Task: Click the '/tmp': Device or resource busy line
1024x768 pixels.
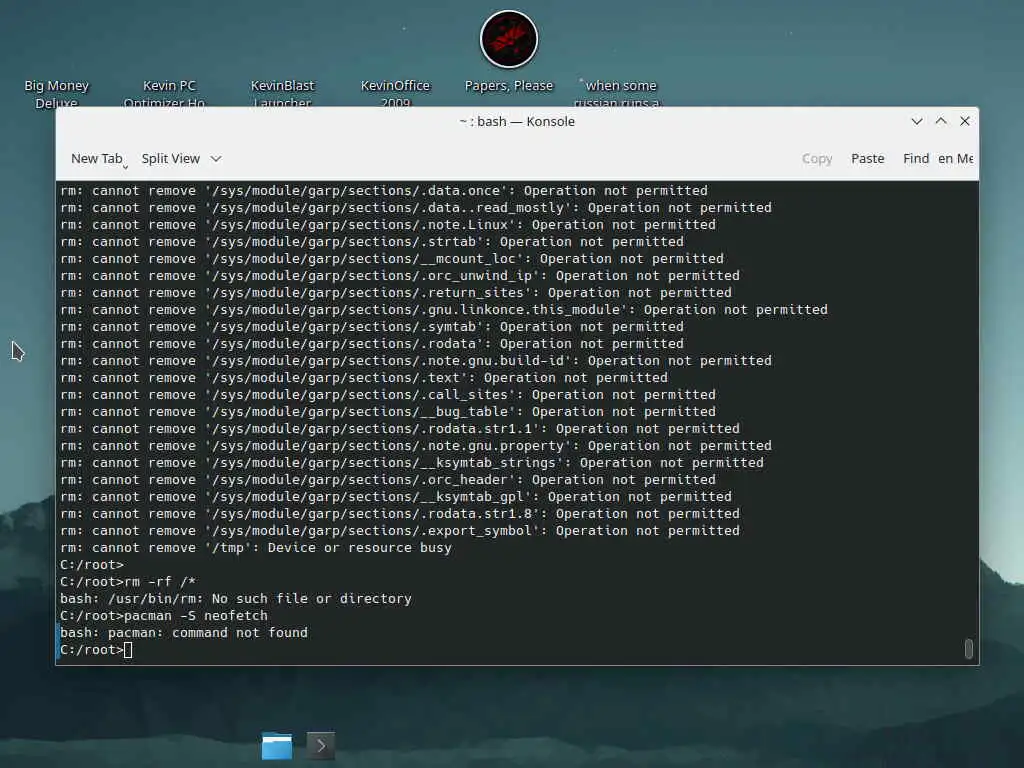Action: click(x=256, y=548)
